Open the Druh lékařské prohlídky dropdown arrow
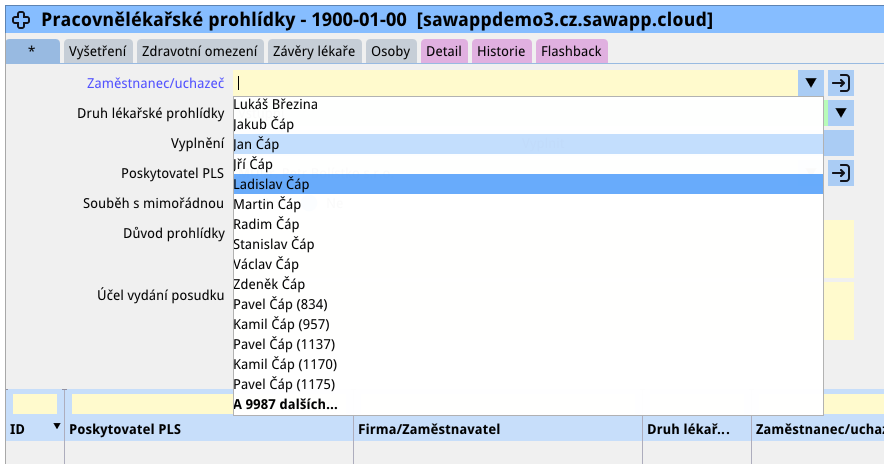 point(841,113)
